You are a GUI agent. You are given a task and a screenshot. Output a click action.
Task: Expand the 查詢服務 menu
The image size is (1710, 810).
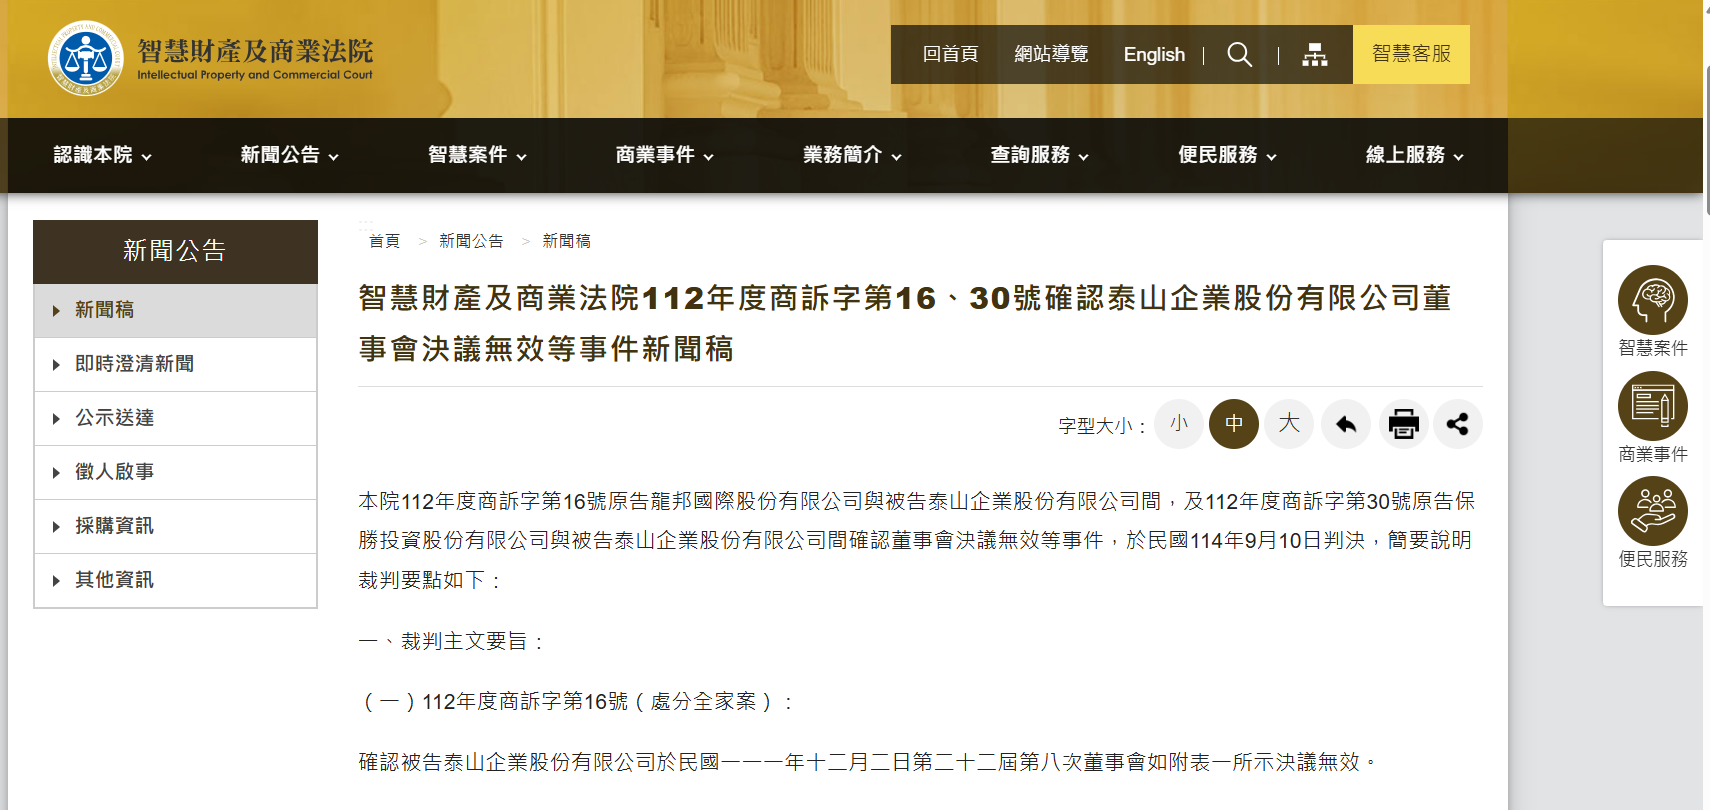1040,155
